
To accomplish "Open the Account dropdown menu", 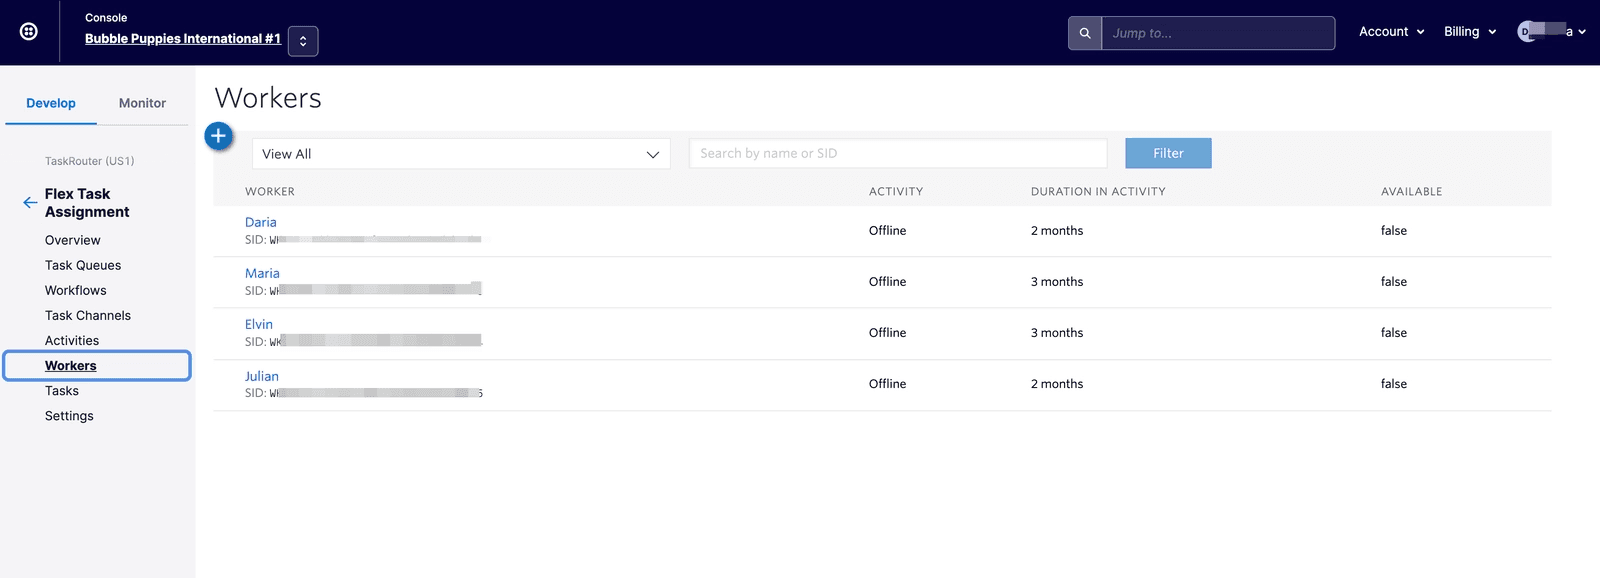I will tap(1391, 32).
